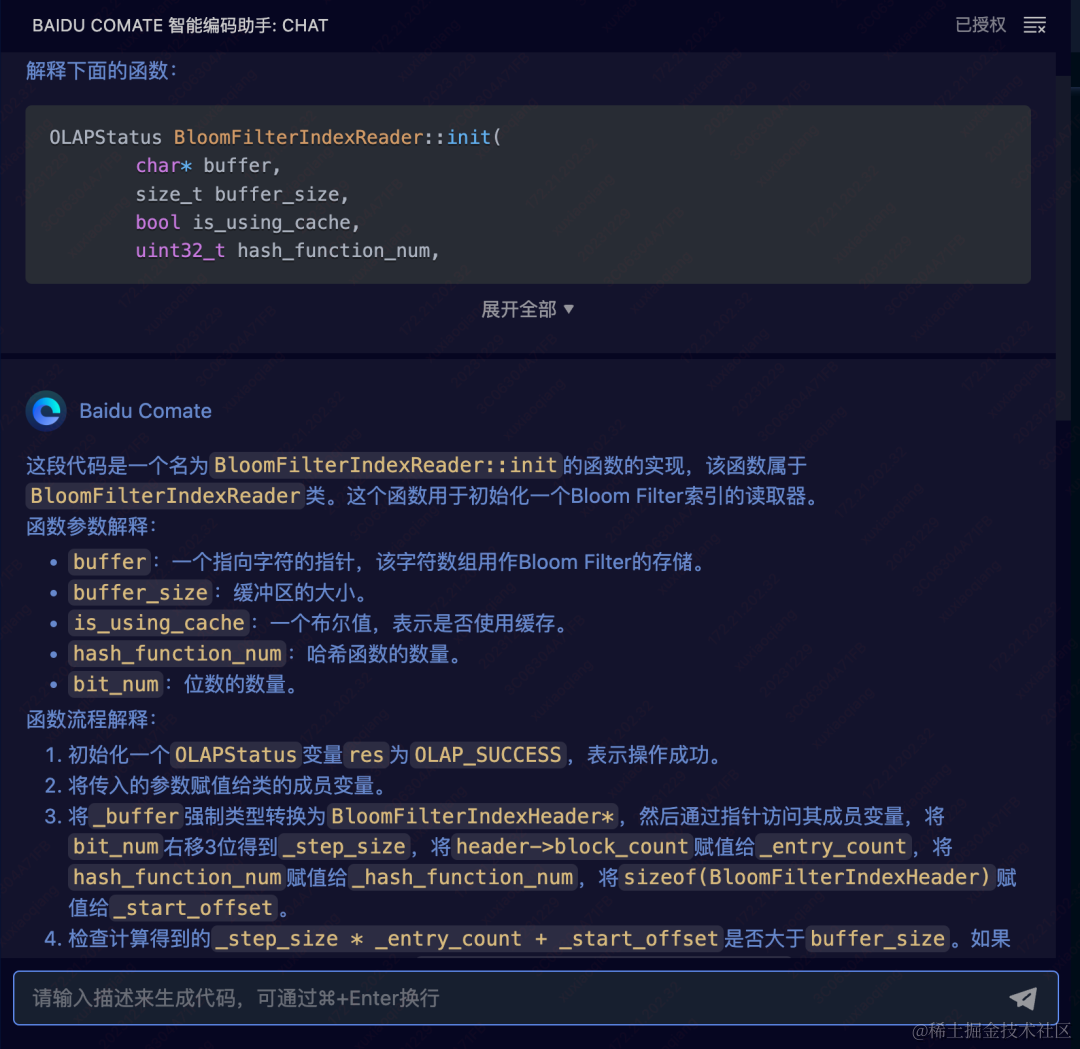Click the paper plane send icon

point(1023,998)
